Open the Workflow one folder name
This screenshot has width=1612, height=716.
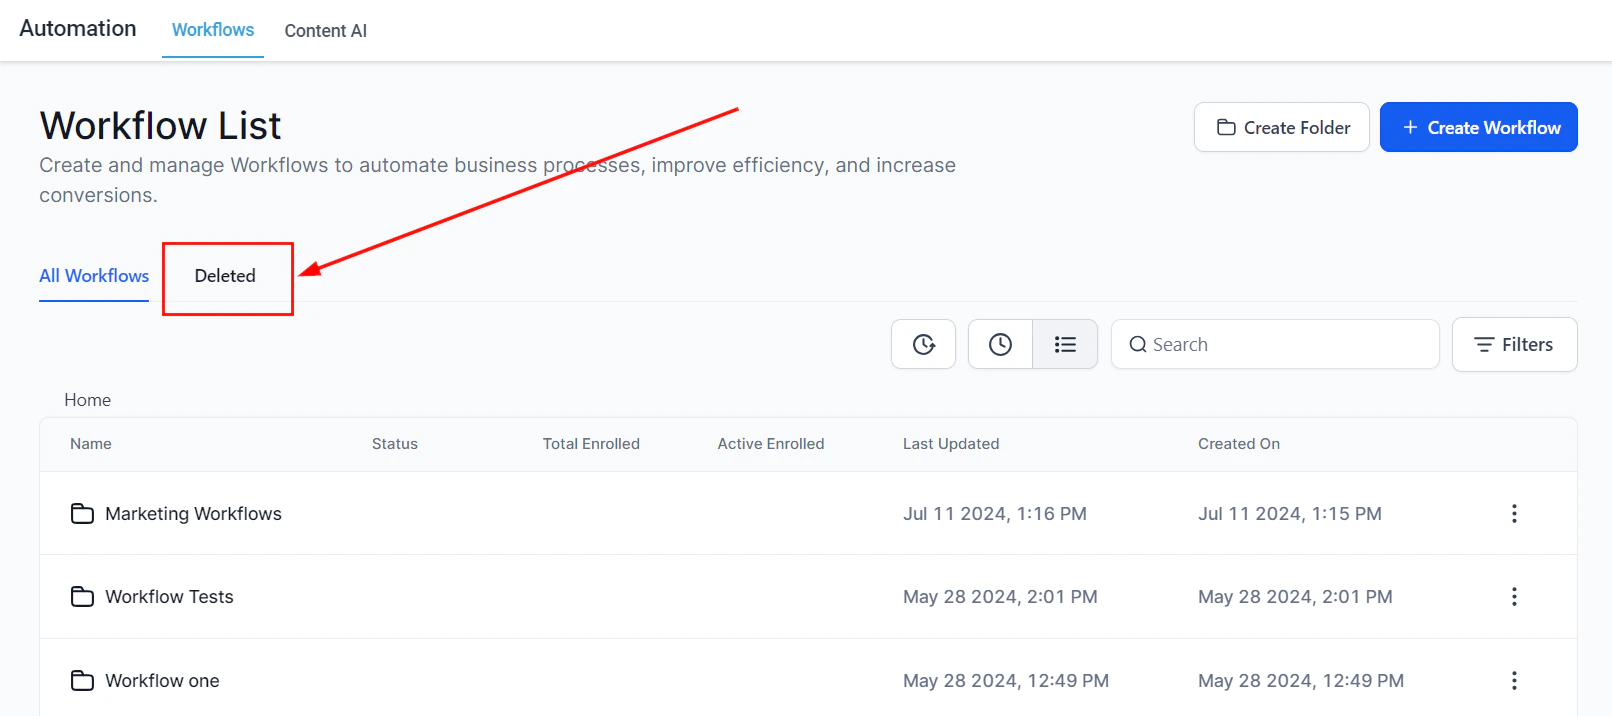(162, 681)
